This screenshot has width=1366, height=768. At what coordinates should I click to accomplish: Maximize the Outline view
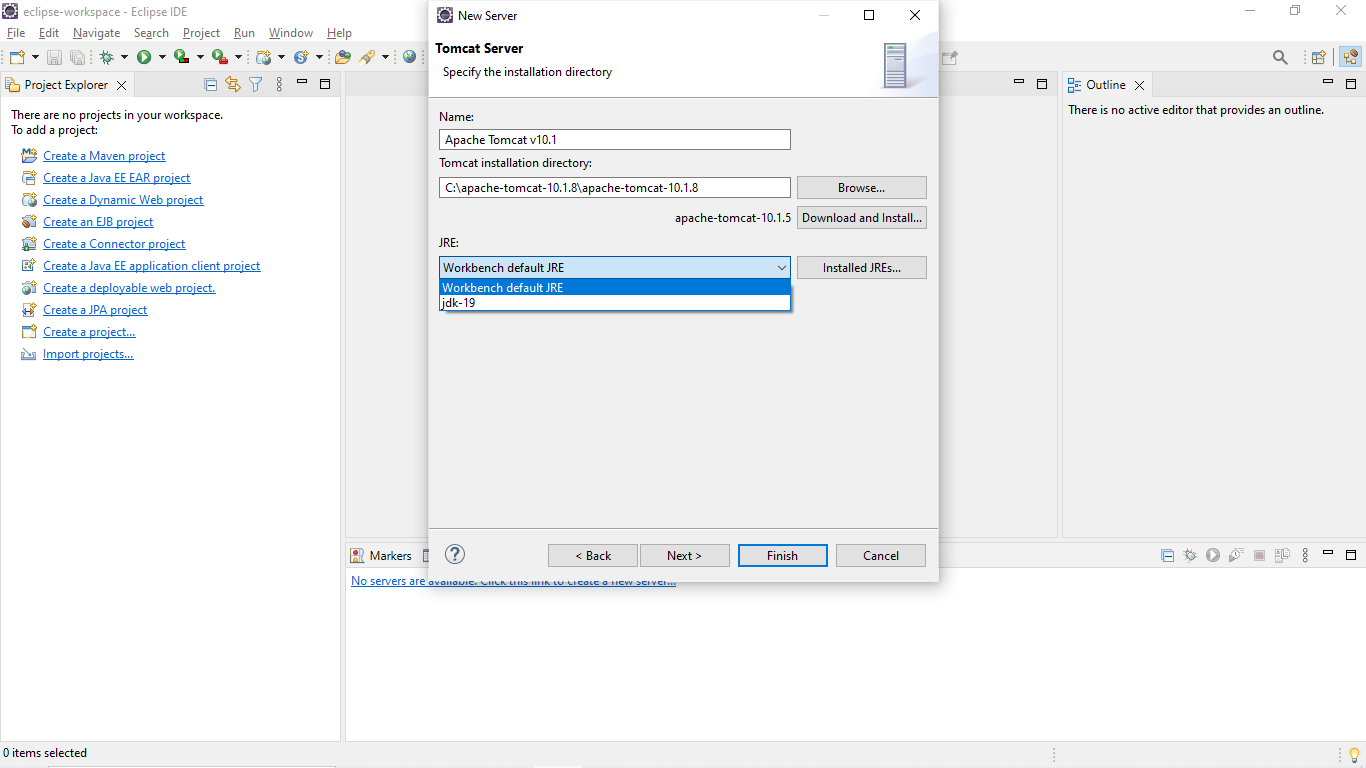click(1349, 84)
